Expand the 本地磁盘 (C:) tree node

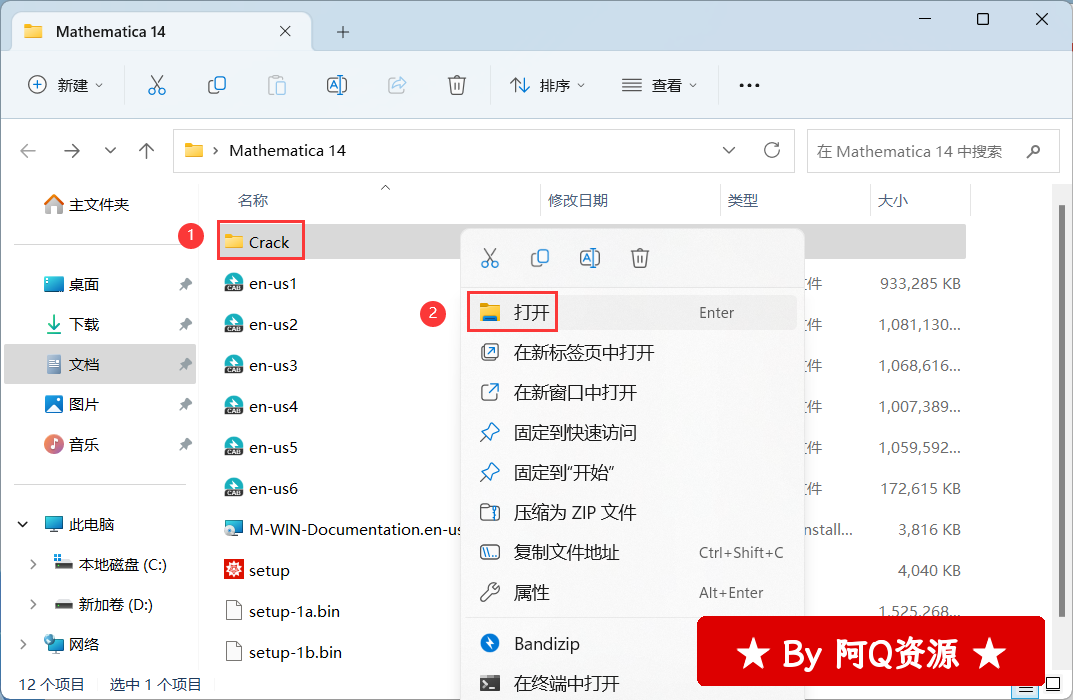tap(33, 565)
